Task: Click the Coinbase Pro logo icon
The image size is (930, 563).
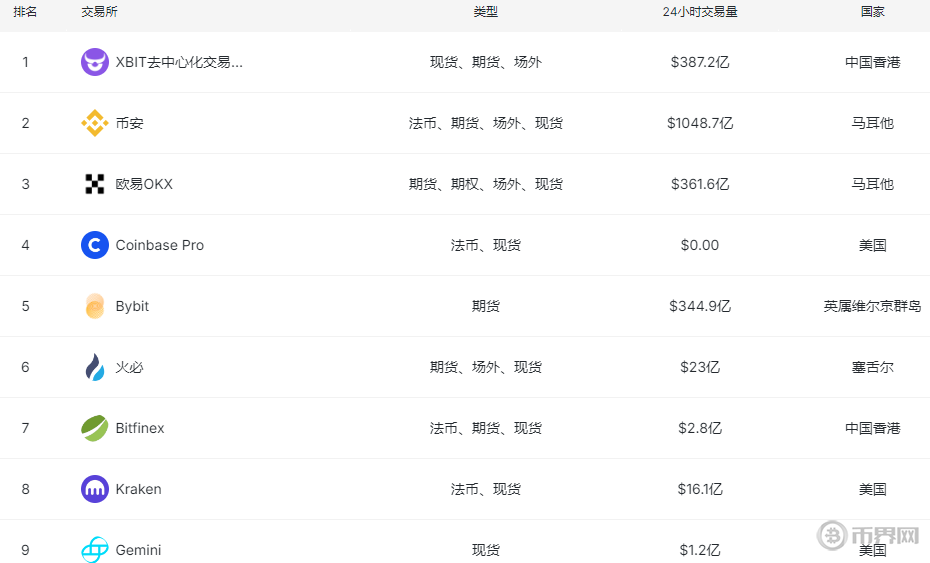Action: 95,245
